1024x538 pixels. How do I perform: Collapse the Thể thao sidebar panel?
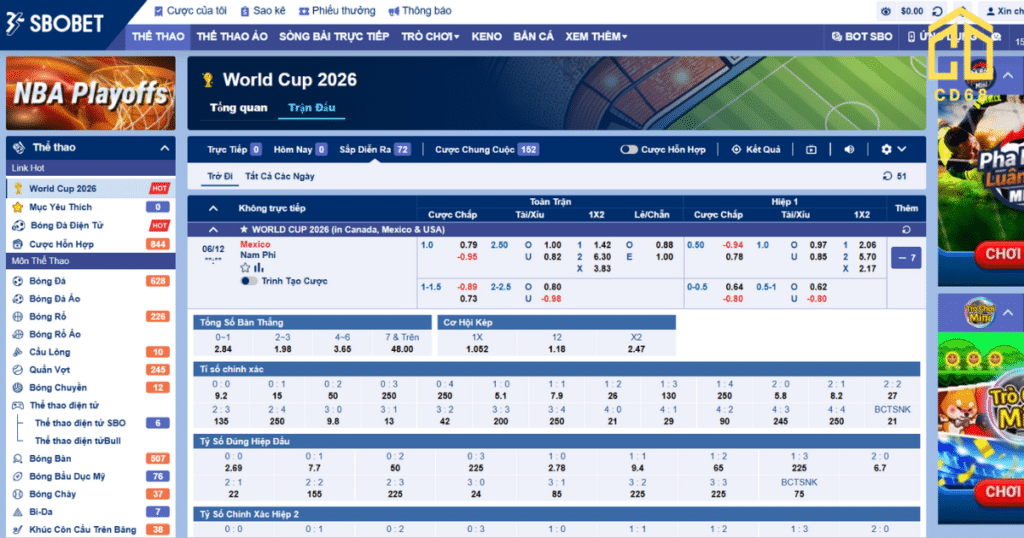[x=165, y=148]
